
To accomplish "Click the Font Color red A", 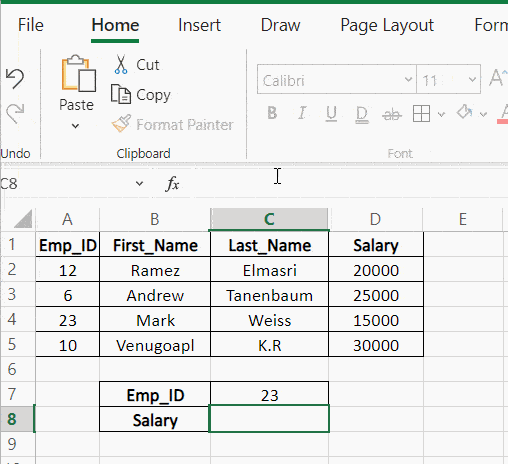I will pos(503,114).
